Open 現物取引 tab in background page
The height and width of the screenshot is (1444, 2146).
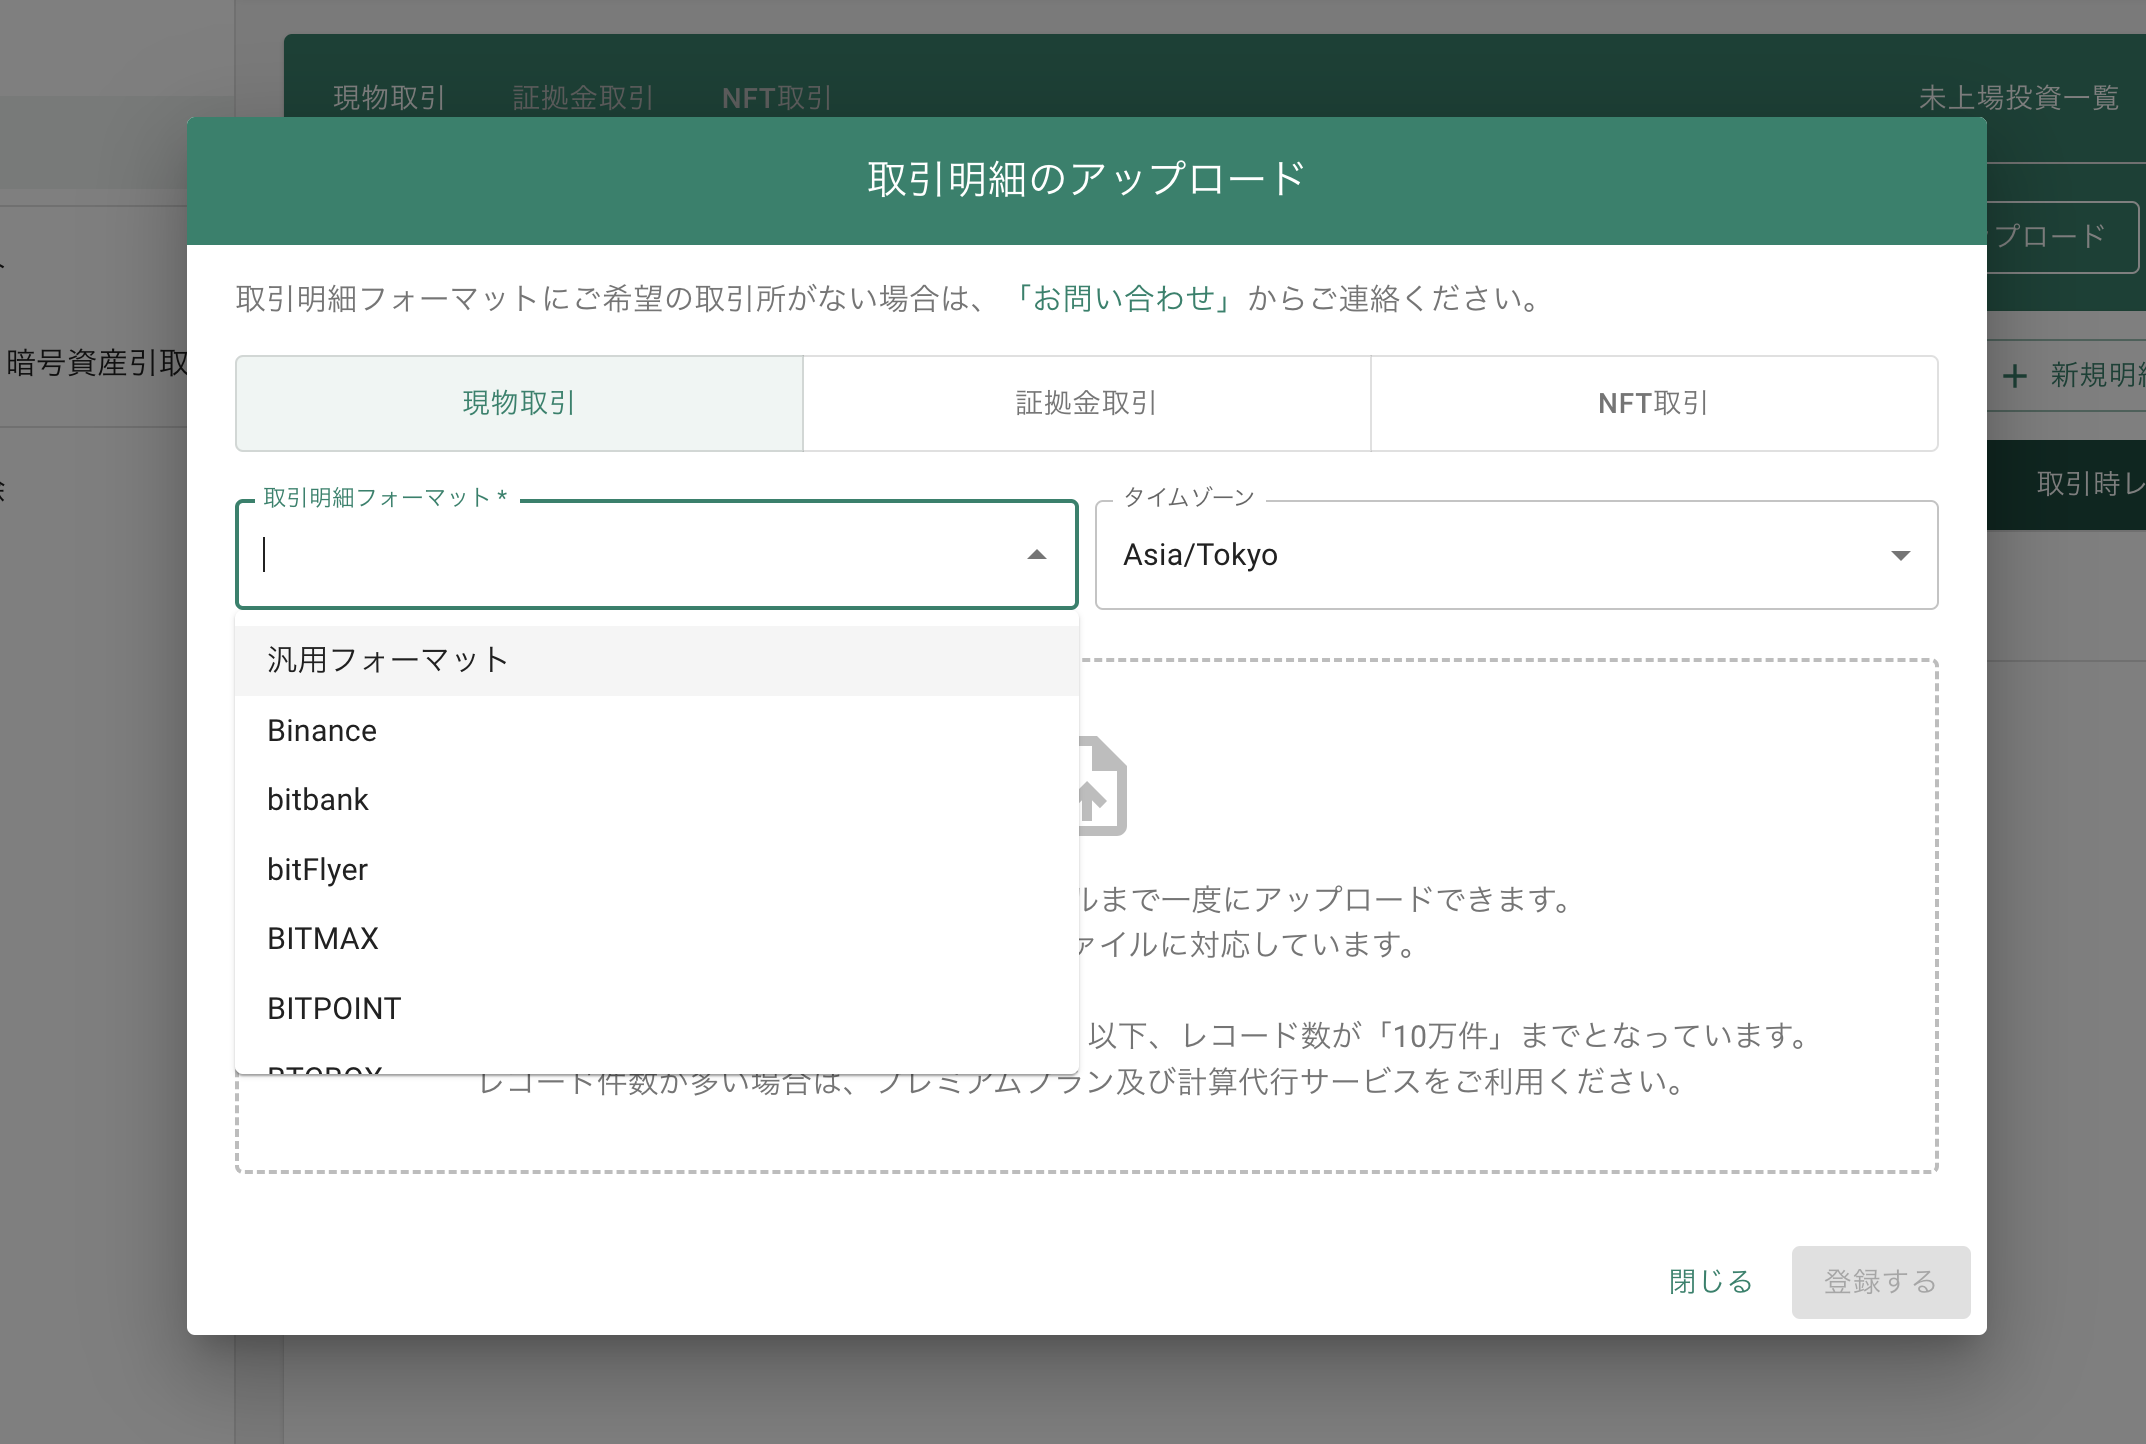389,98
